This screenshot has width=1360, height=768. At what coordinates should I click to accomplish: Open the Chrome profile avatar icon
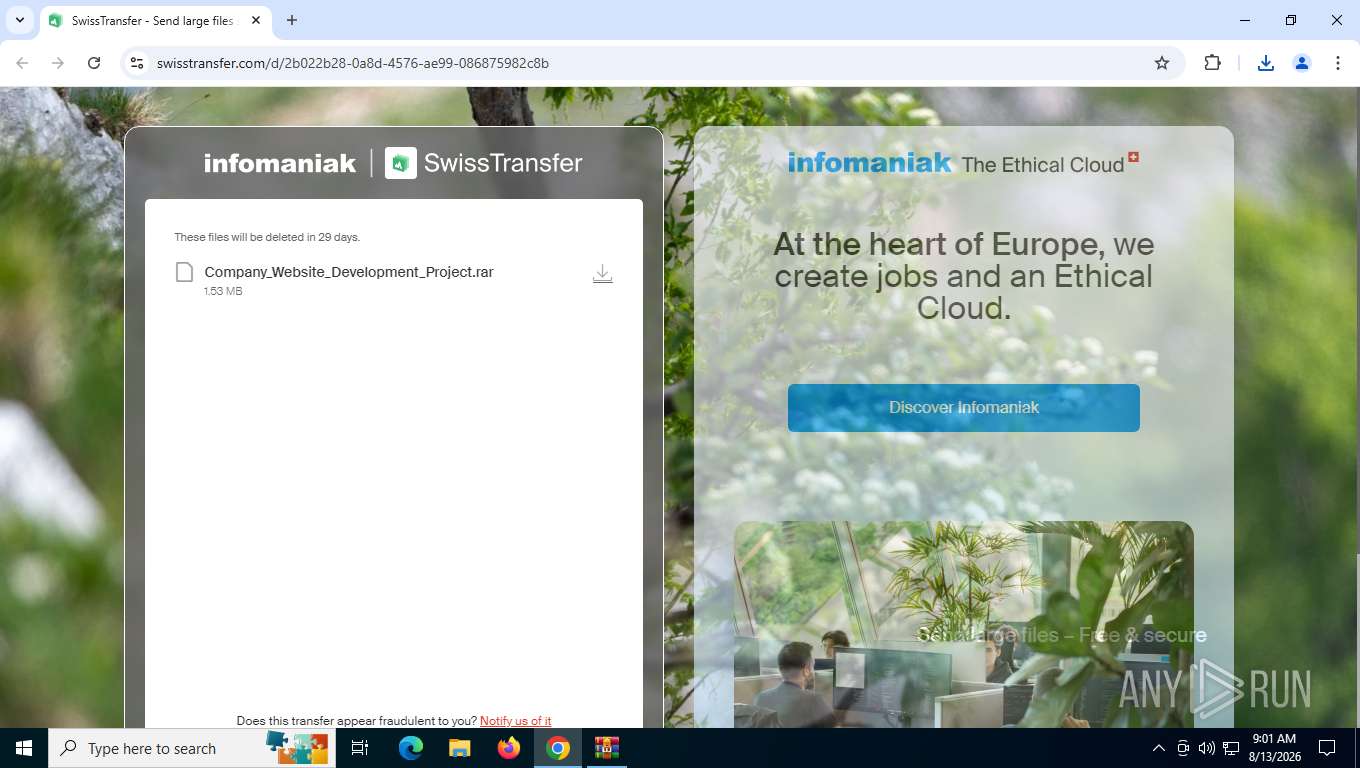click(1302, 63)
